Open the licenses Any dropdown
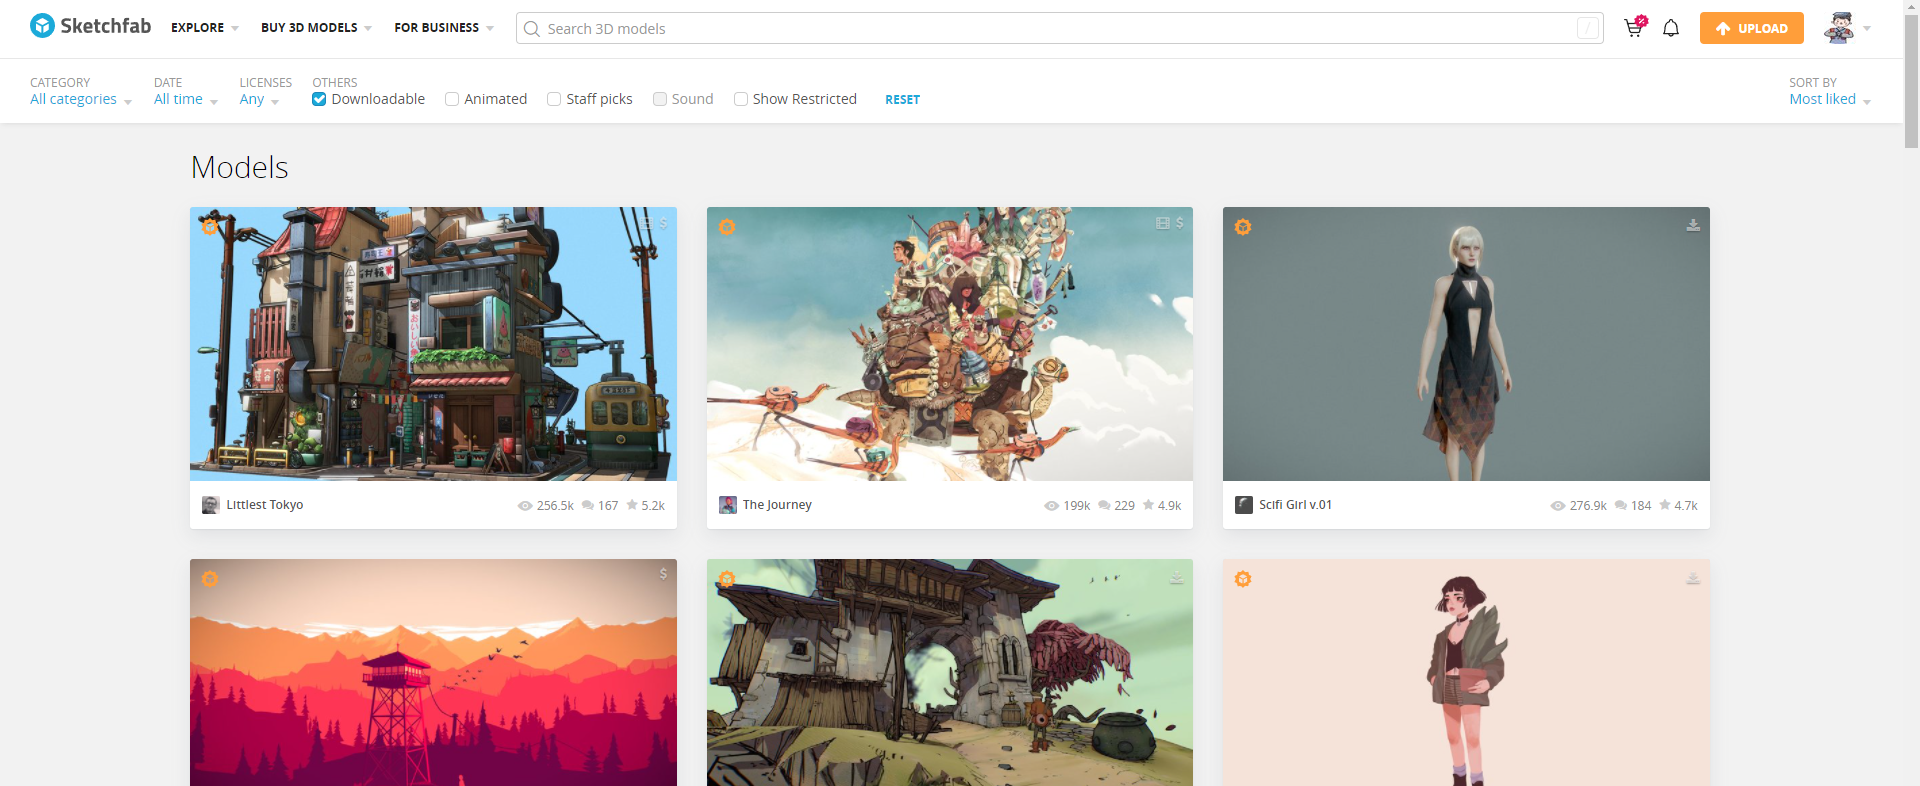1920x786 pixels. (260, 99)
